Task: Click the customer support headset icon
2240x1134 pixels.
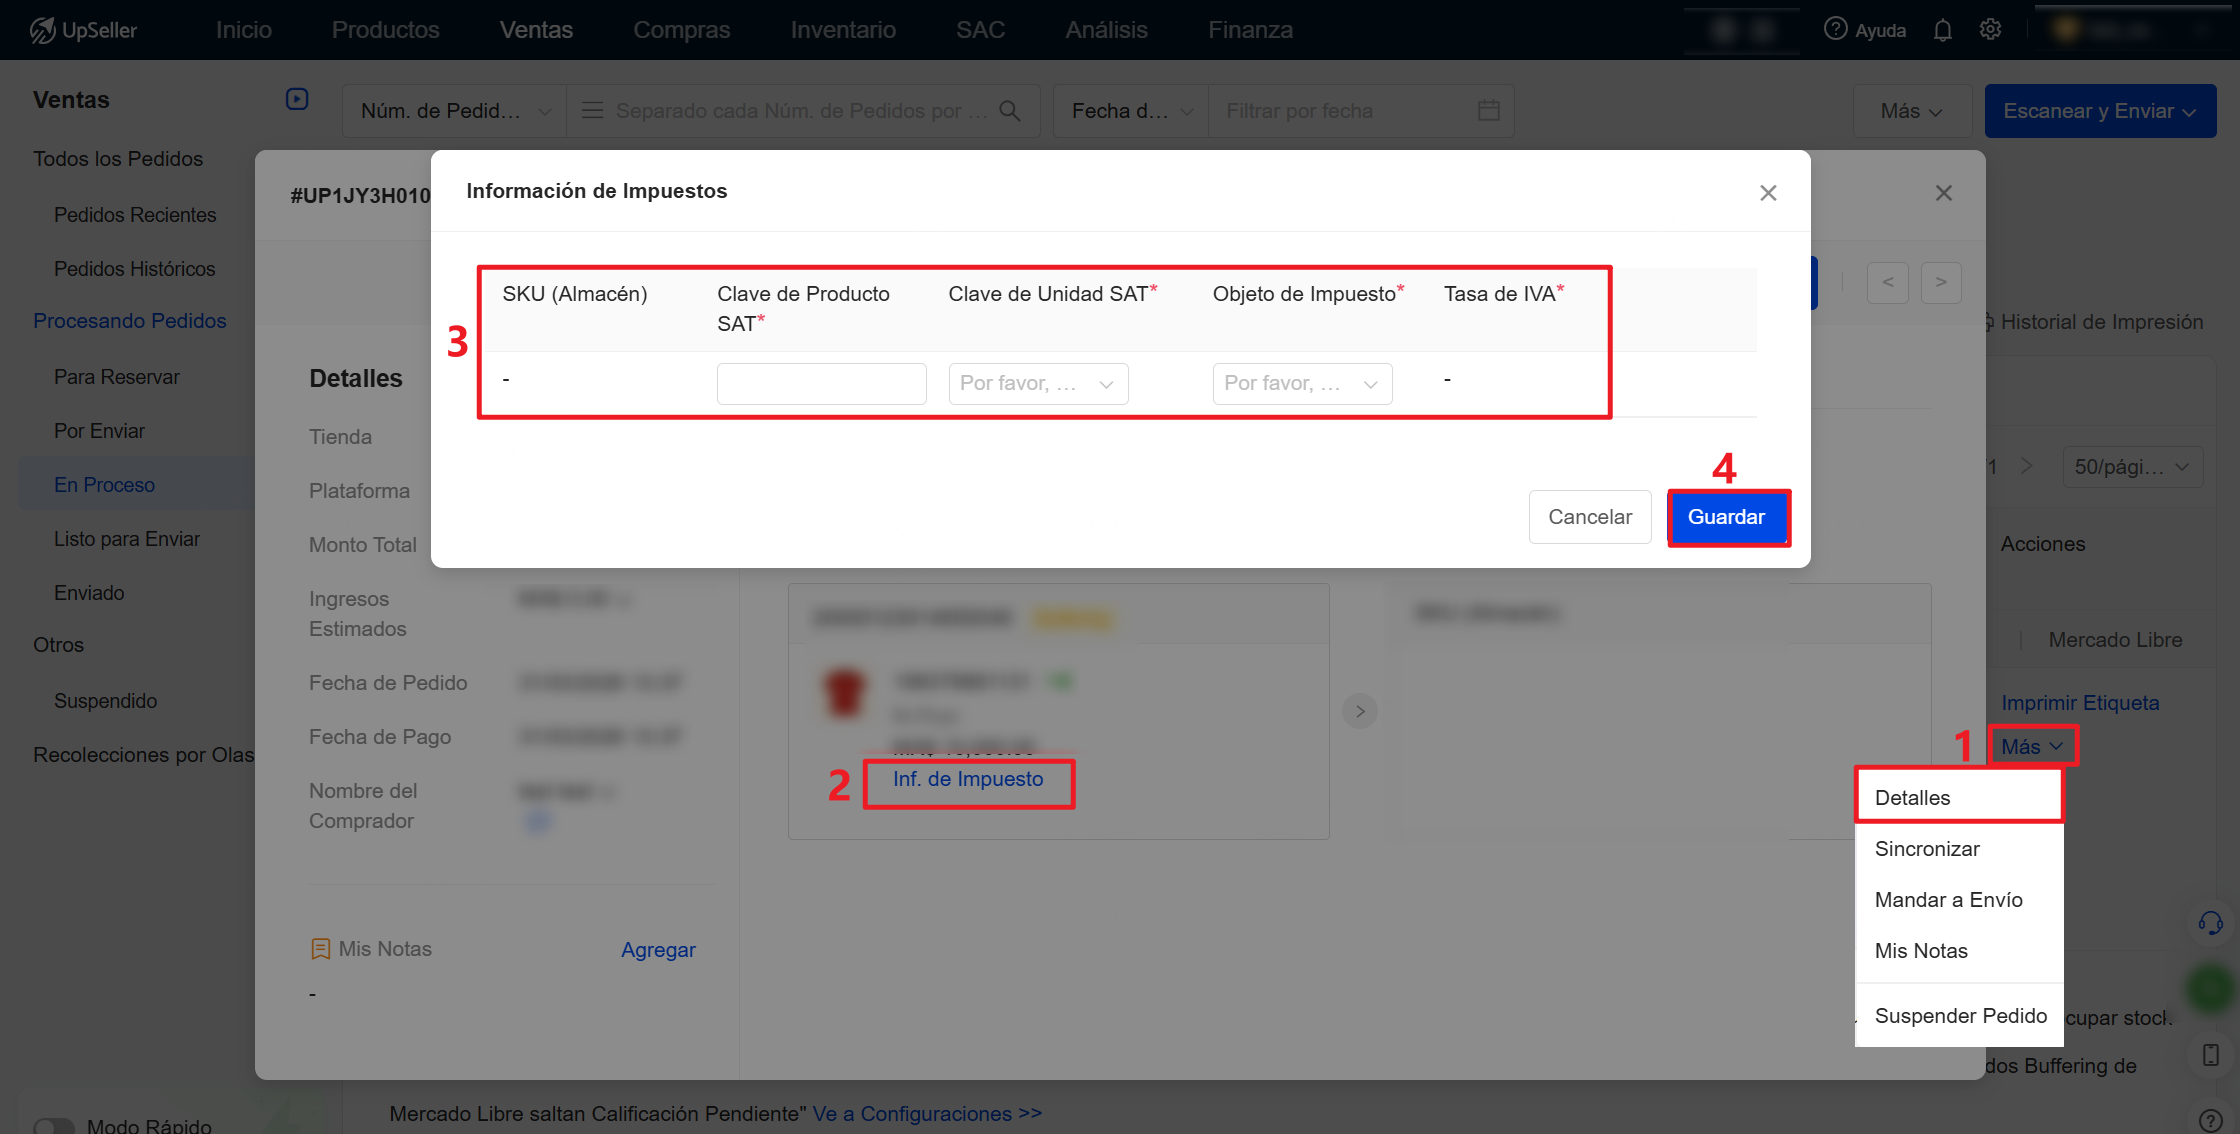Action: point(2210,923)
